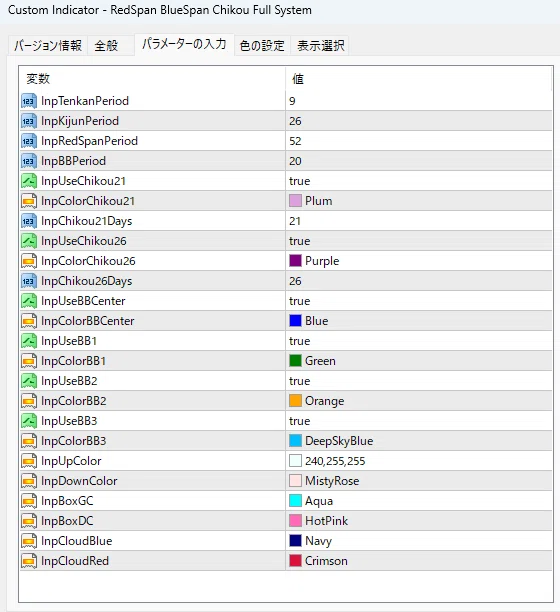Select the InpBoxGC variable name

coord(67,501)
